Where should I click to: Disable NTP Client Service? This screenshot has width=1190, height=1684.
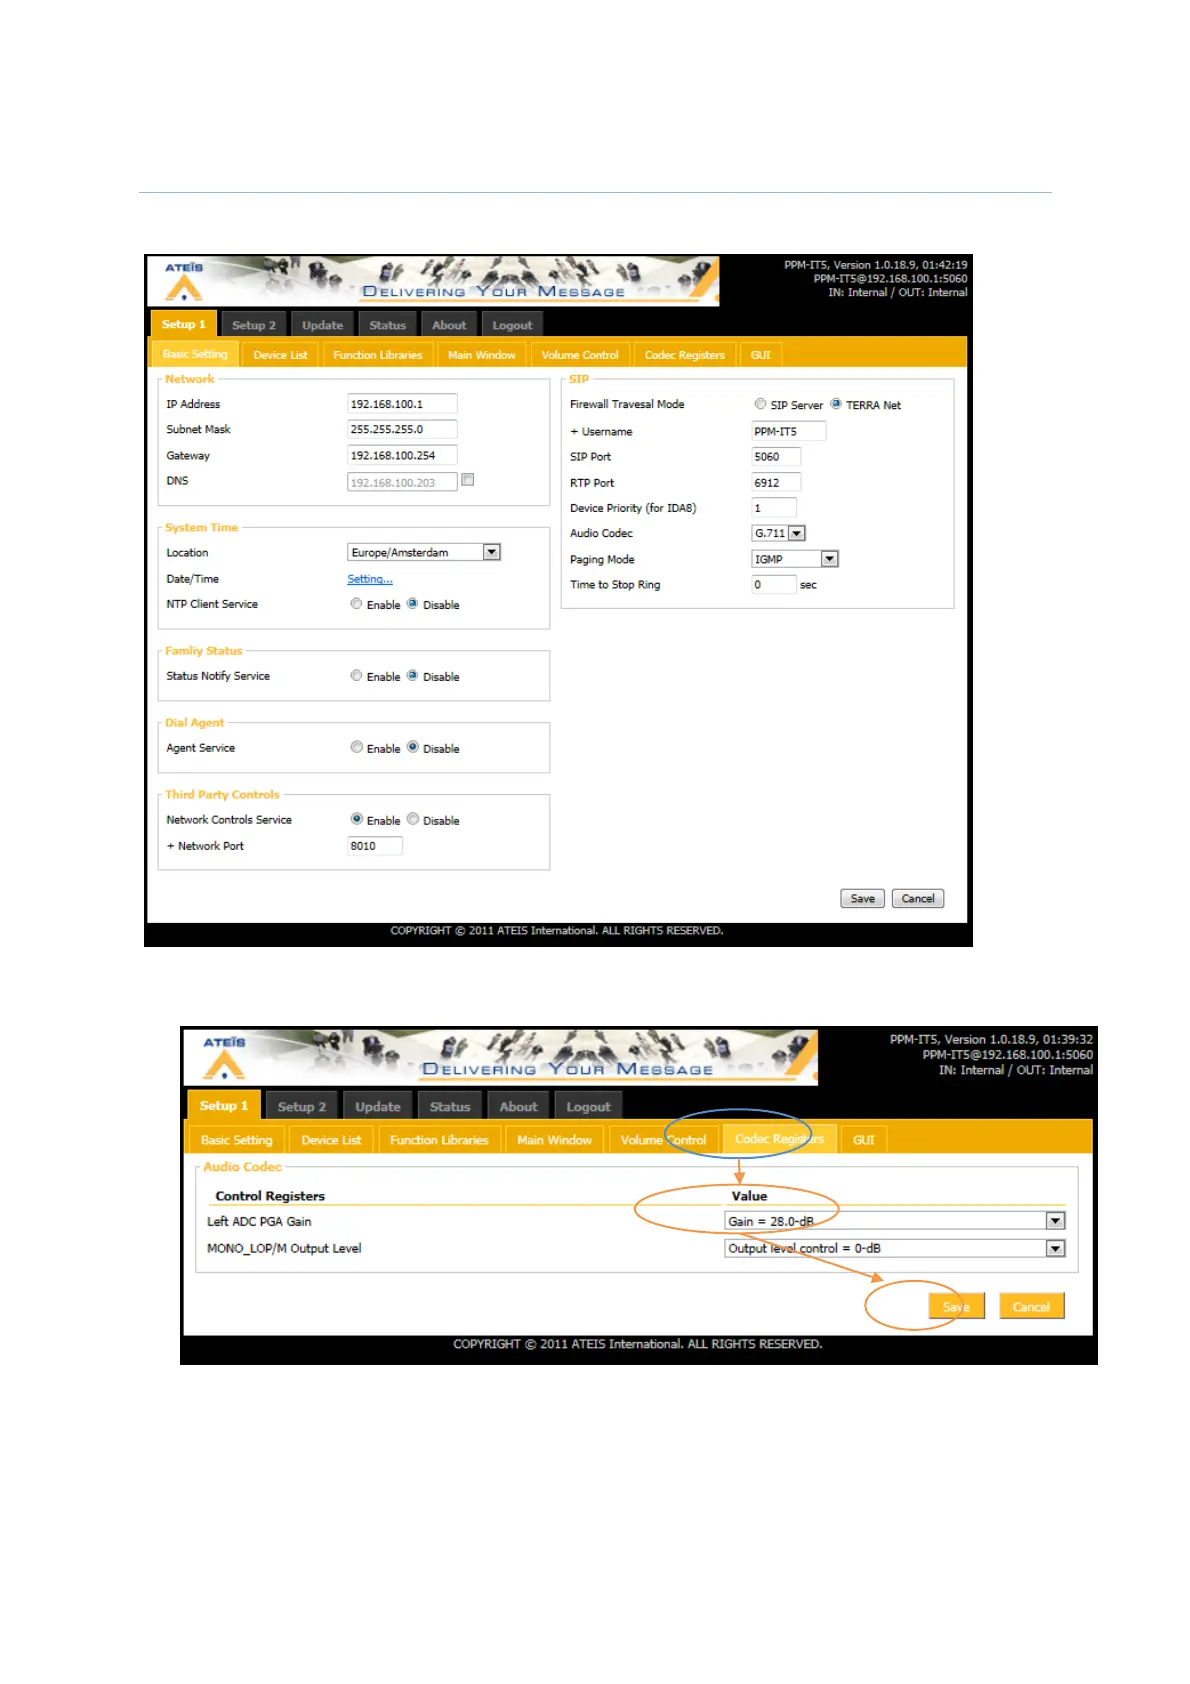[x=412, y=604]
